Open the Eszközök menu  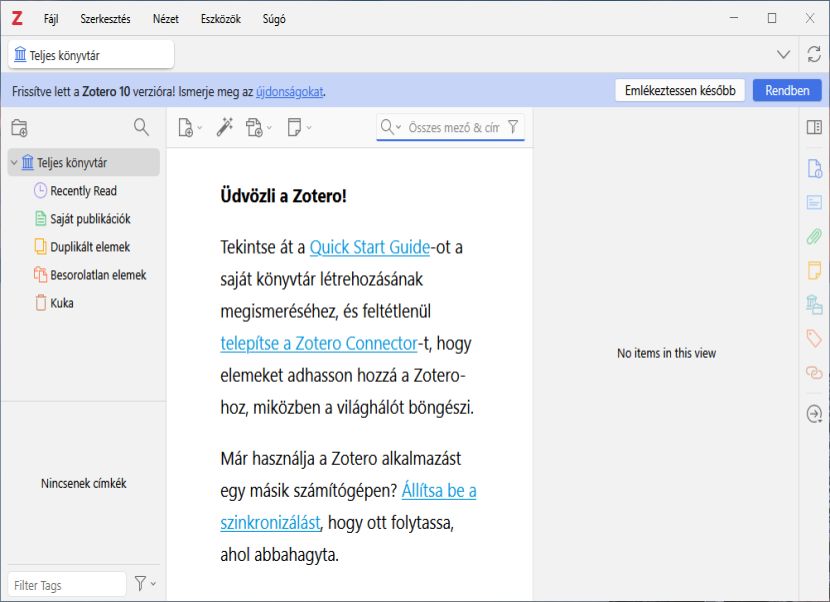coord(221,19)
